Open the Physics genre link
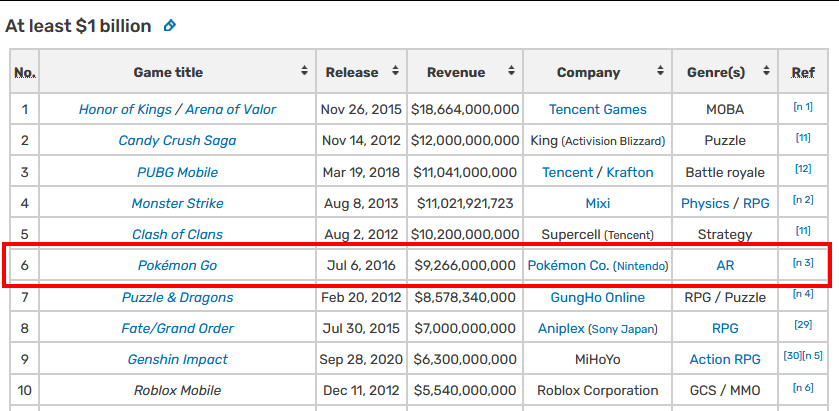The width and height of the screenshot is (839, 411). (705, 203)
